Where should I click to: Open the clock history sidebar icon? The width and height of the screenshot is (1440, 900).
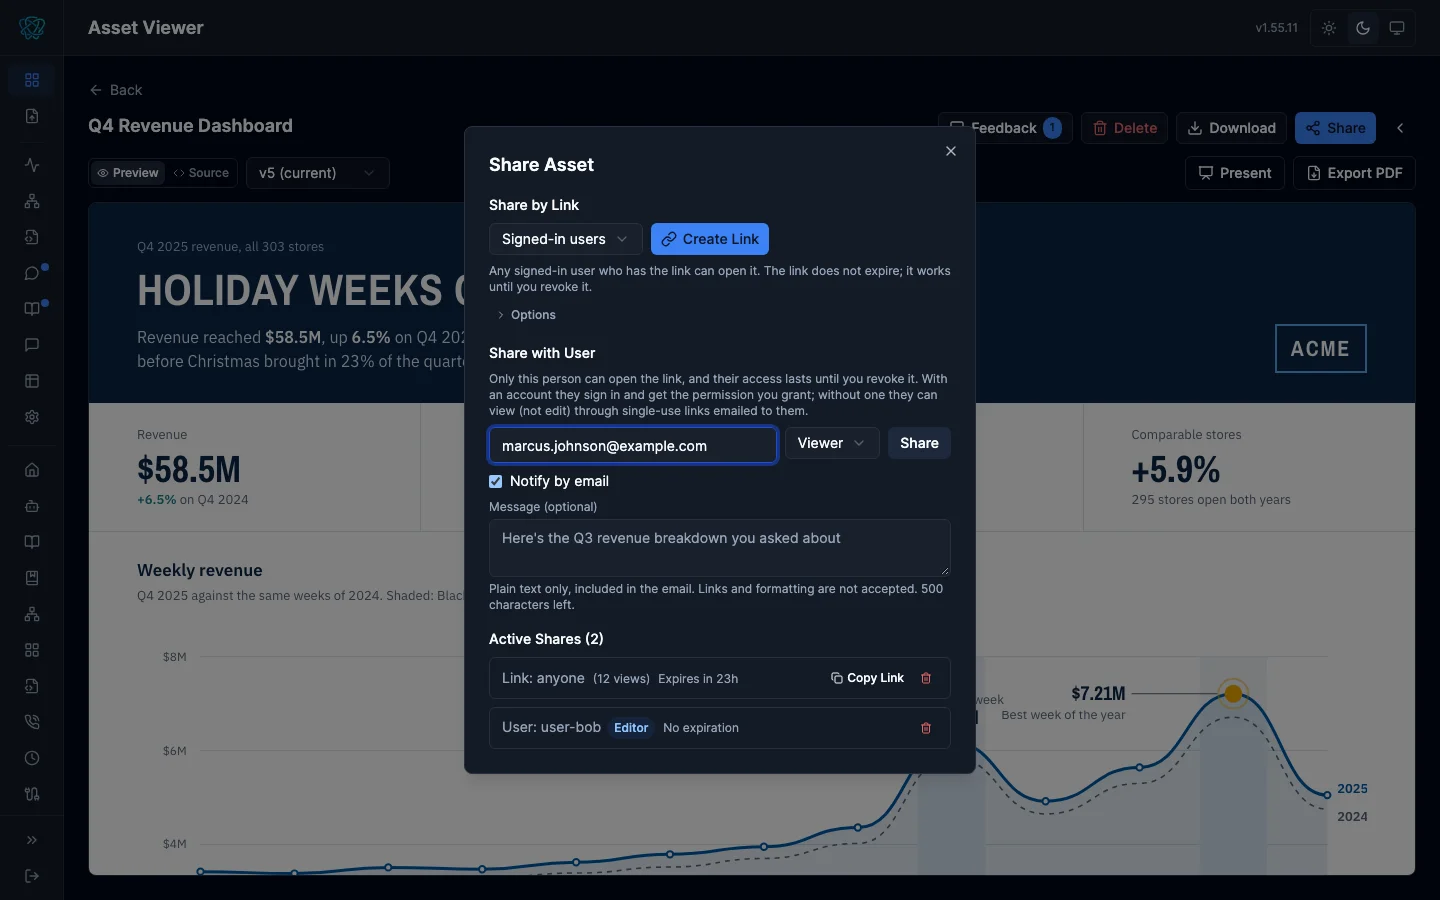click(32, 758)
